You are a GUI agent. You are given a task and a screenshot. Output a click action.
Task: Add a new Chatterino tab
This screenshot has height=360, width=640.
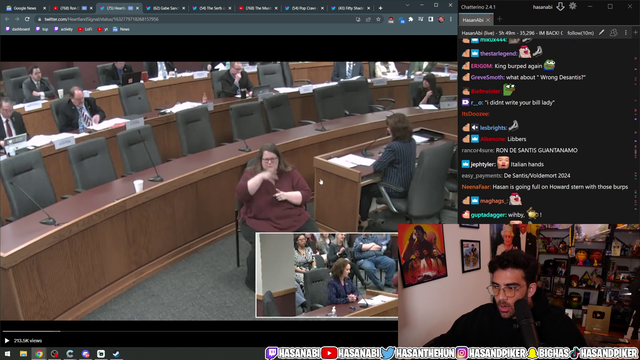499,19
